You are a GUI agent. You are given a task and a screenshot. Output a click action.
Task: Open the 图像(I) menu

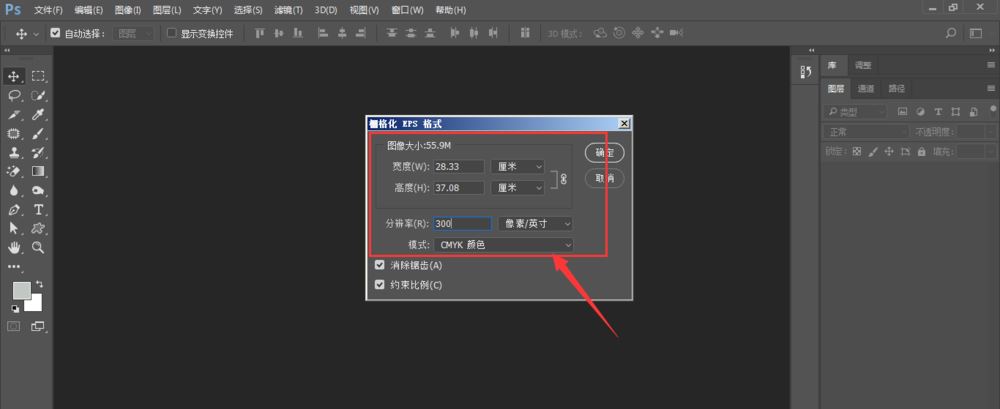click(128, 10)
